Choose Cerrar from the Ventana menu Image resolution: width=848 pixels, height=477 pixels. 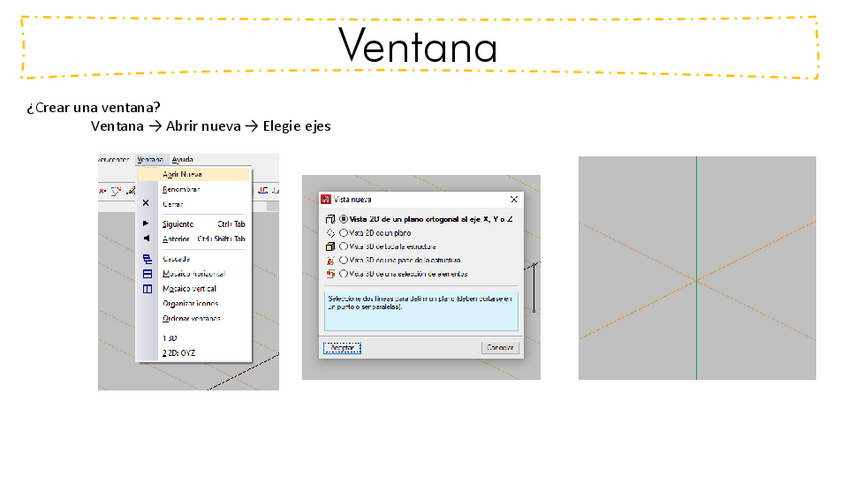pyautogui.click(x=173, y=204)
